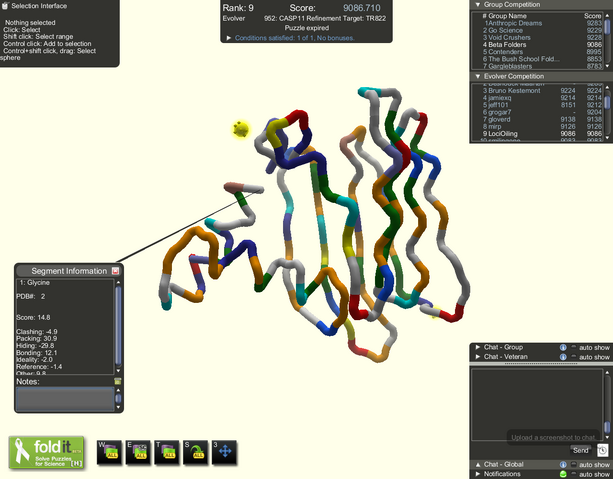This screenshot has height=479, width=613.
Task: Click the Notes field scrollbar thumb
Action: 118,398
